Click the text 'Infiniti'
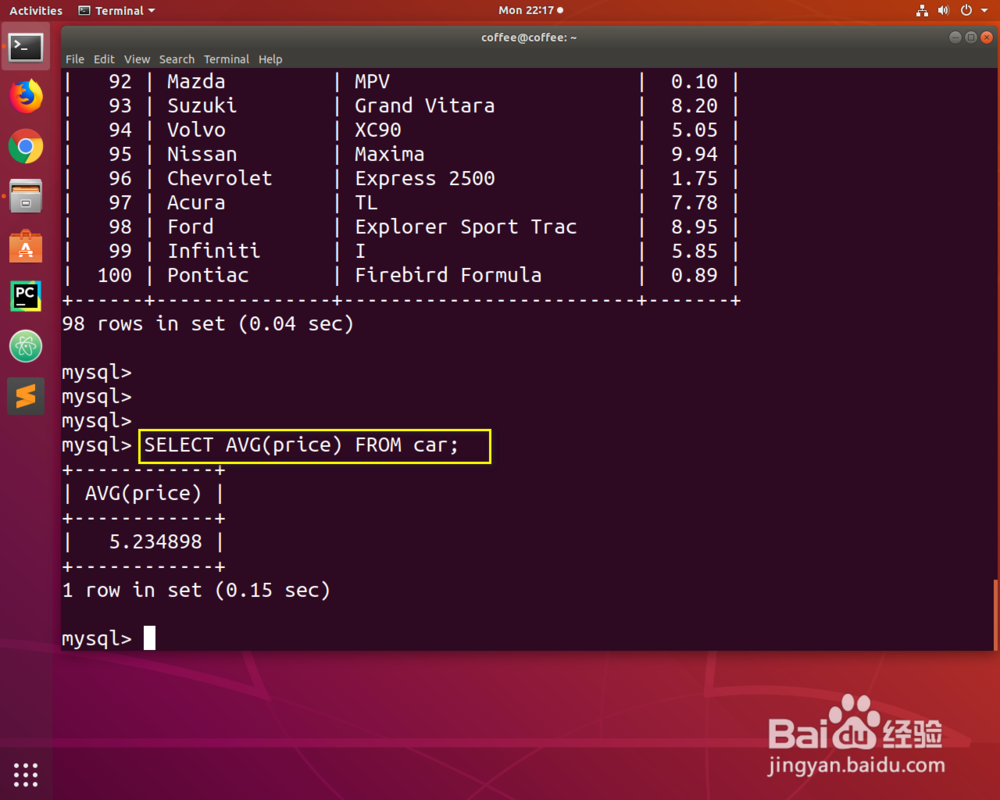This screenshot has height=800, width=1000. 214,251
